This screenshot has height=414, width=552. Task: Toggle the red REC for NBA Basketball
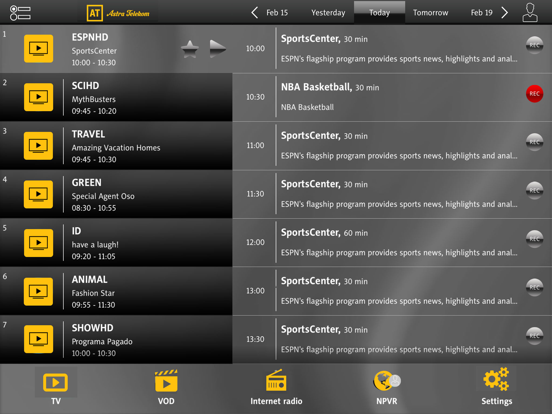(x=534, y=94)
